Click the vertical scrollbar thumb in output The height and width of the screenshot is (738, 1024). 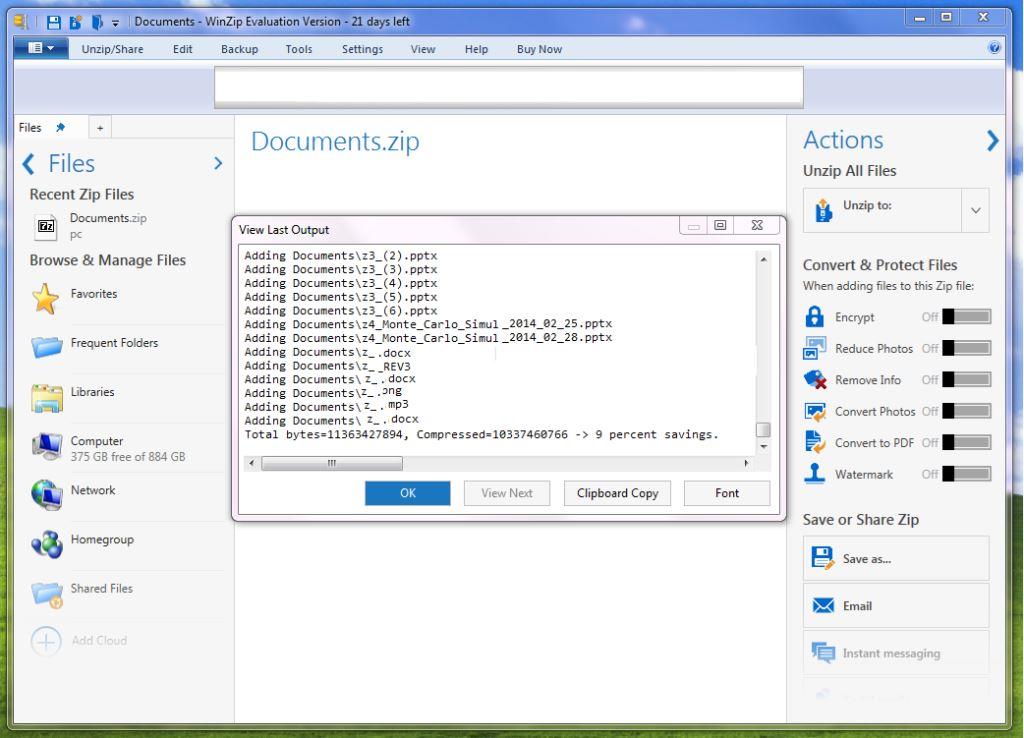pyautogui.click(x=763, y=429)
